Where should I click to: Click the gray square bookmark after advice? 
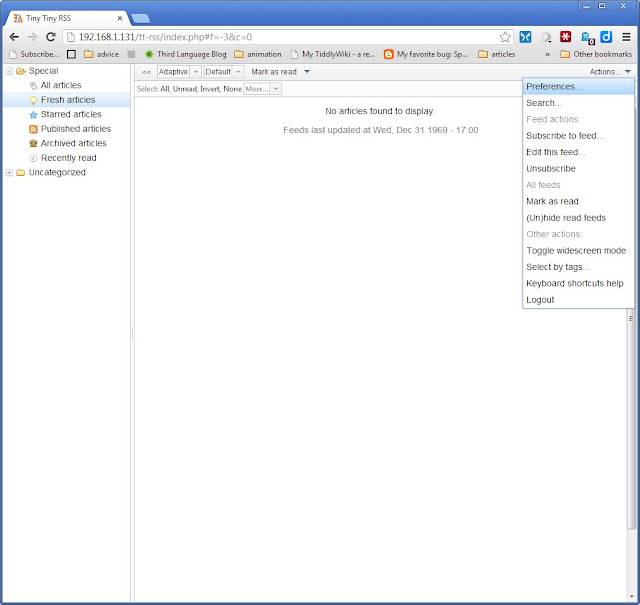click(131, 54)
